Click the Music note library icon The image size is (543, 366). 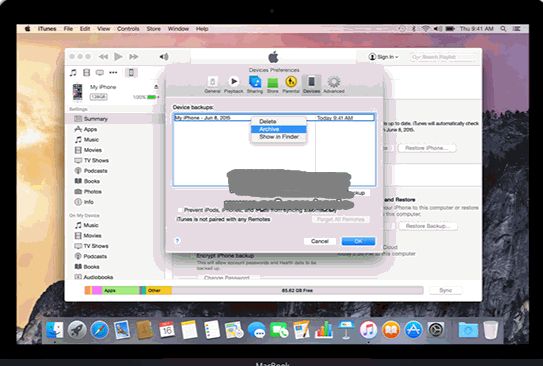[73, 73]
